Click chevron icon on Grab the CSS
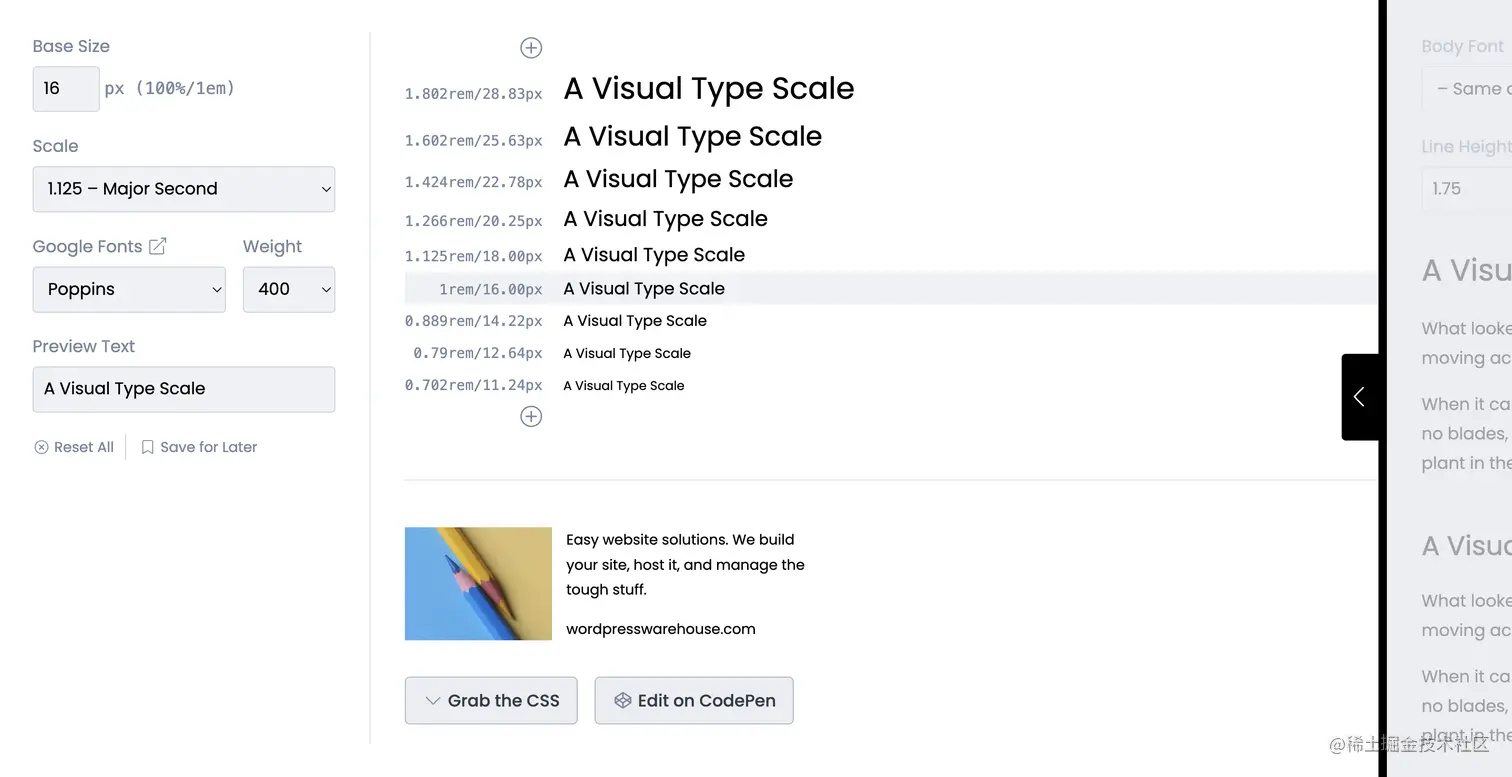1512x777 pixels. pos(432,701)
